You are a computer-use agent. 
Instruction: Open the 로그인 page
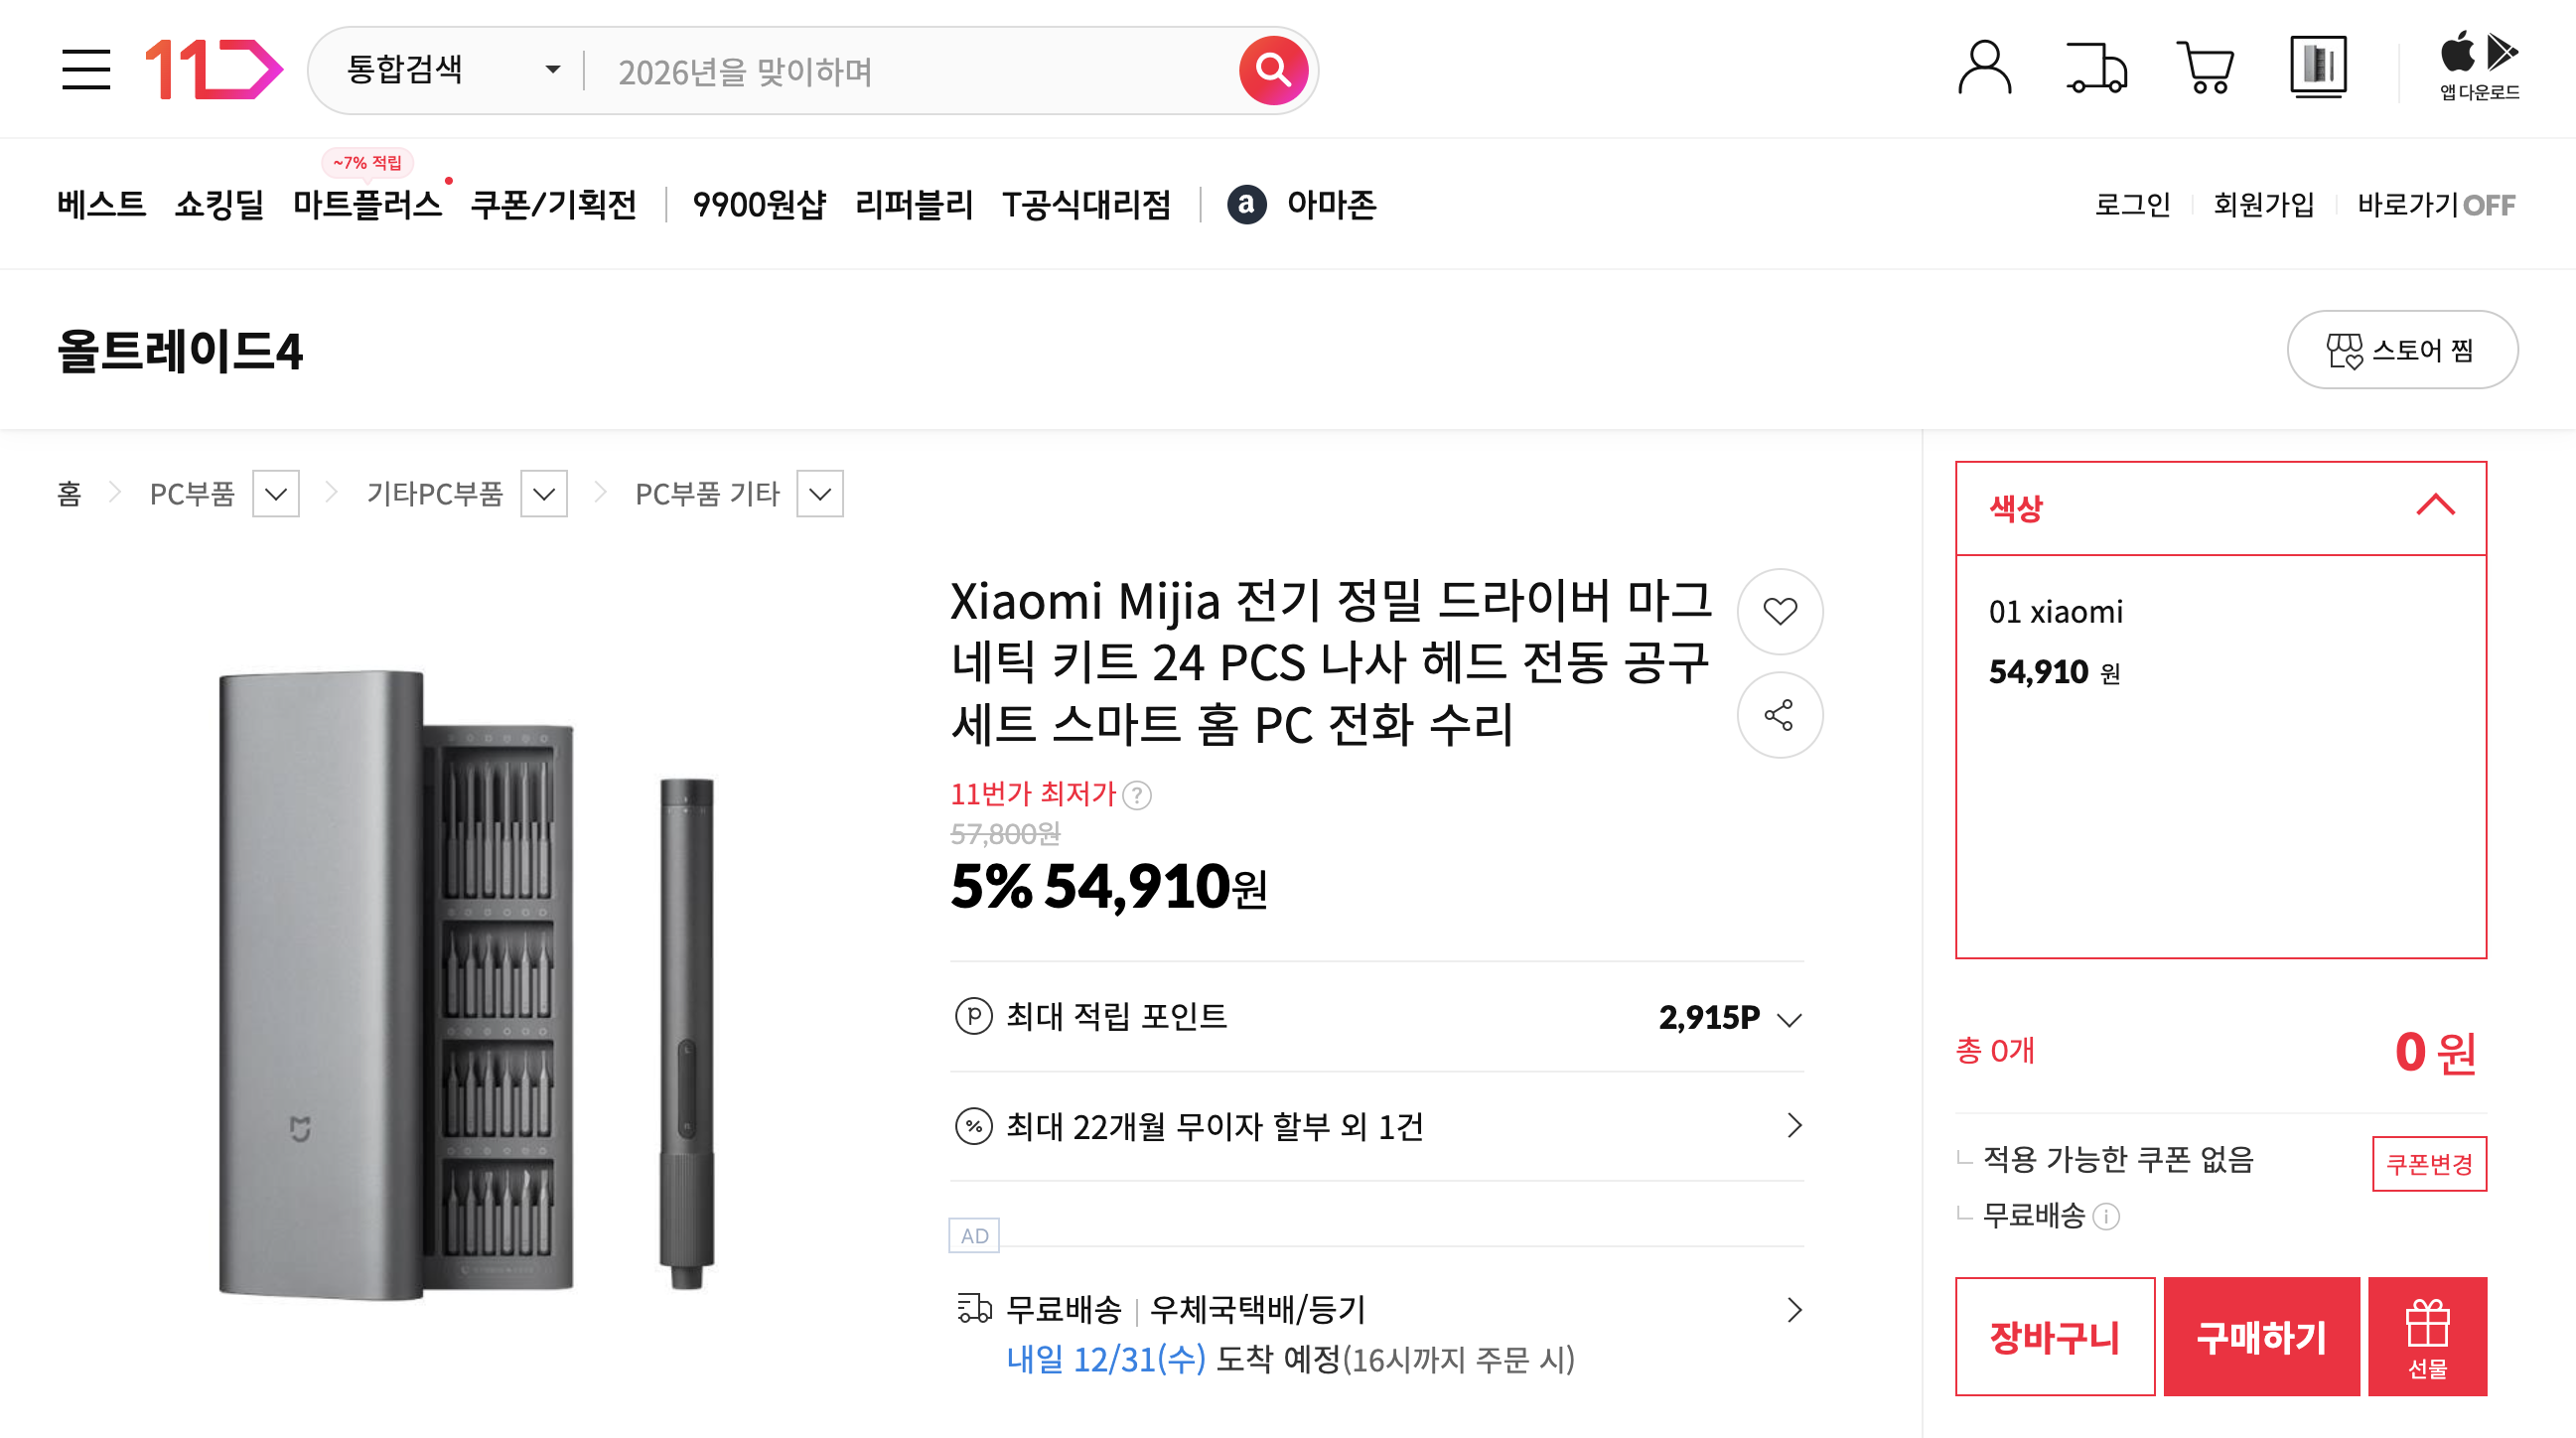(2133, 205)
